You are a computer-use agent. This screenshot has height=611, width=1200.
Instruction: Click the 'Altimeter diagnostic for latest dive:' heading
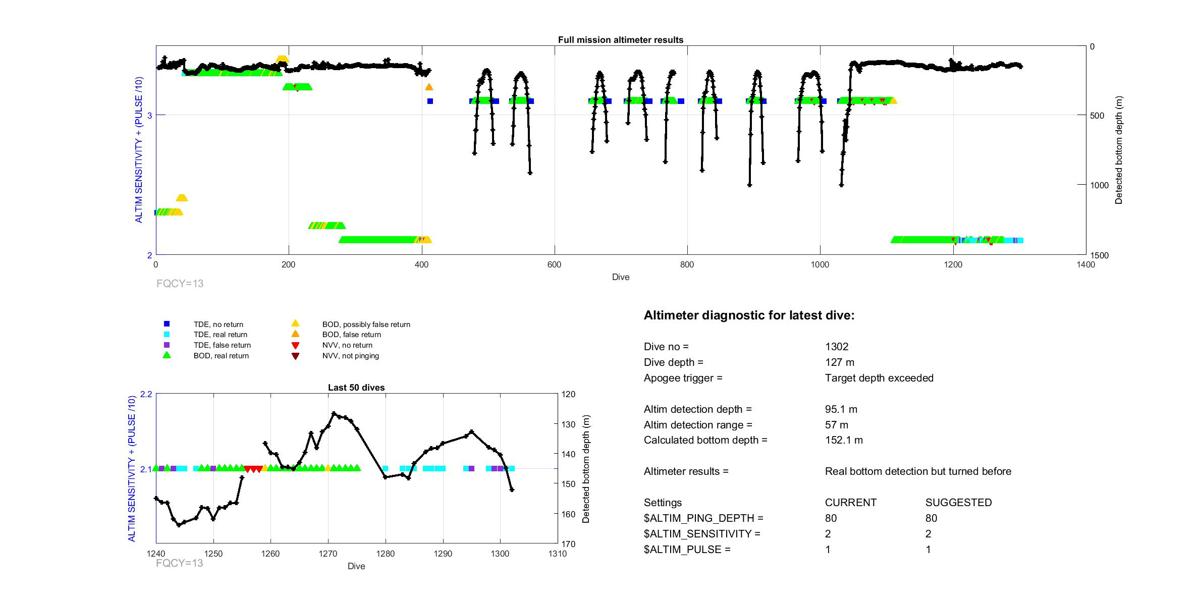(x=749, y=316)
